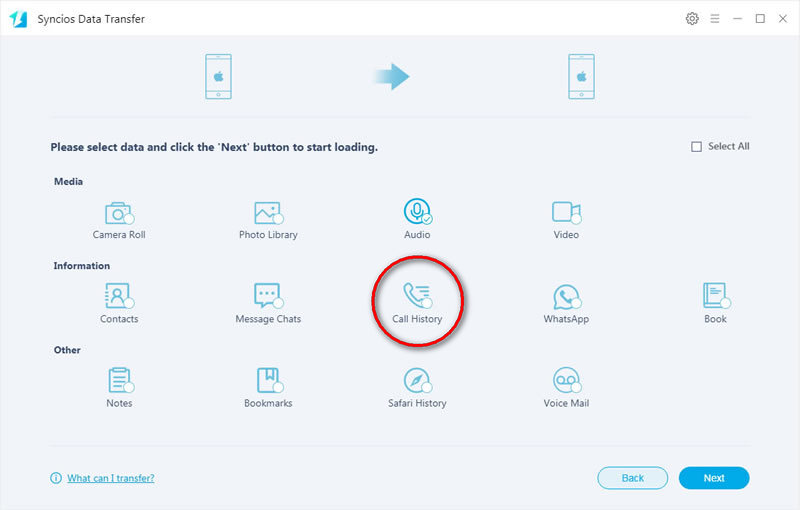Click the 'Media' section heading

click(68, 182)
